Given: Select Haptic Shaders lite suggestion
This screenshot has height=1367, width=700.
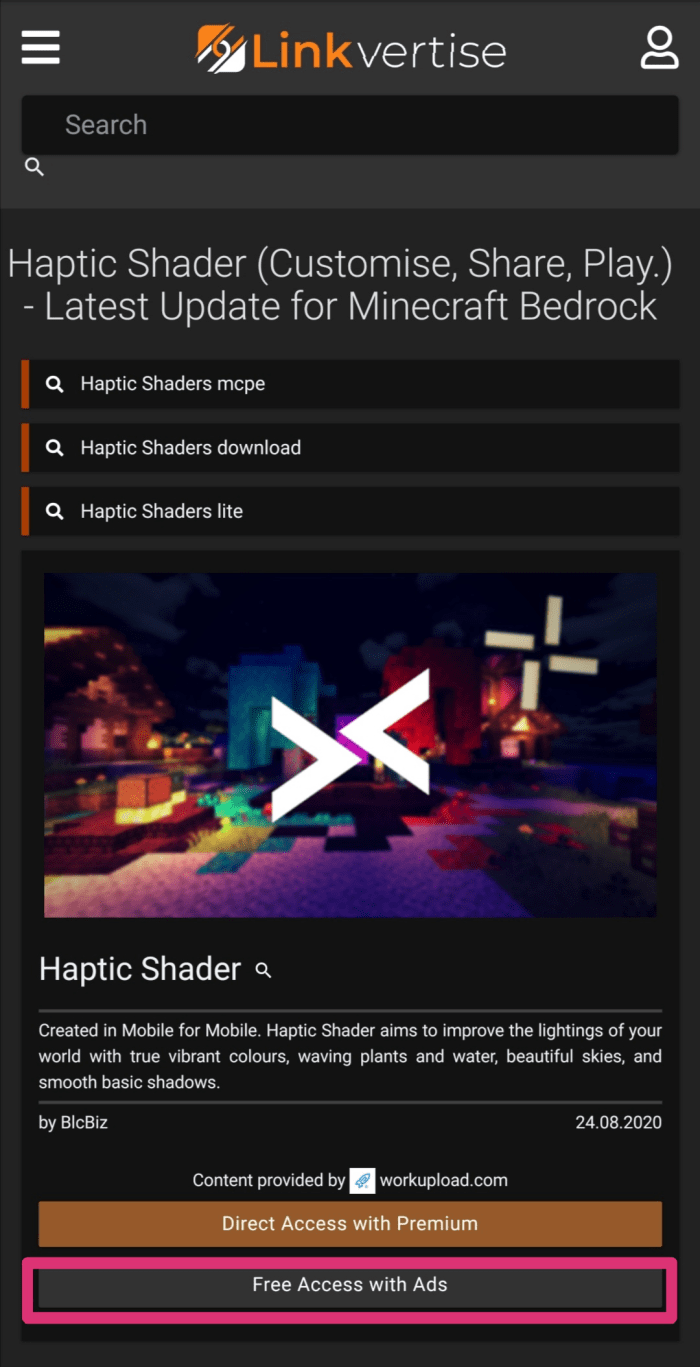Looking at the screenshot, I should pos(350,511).
